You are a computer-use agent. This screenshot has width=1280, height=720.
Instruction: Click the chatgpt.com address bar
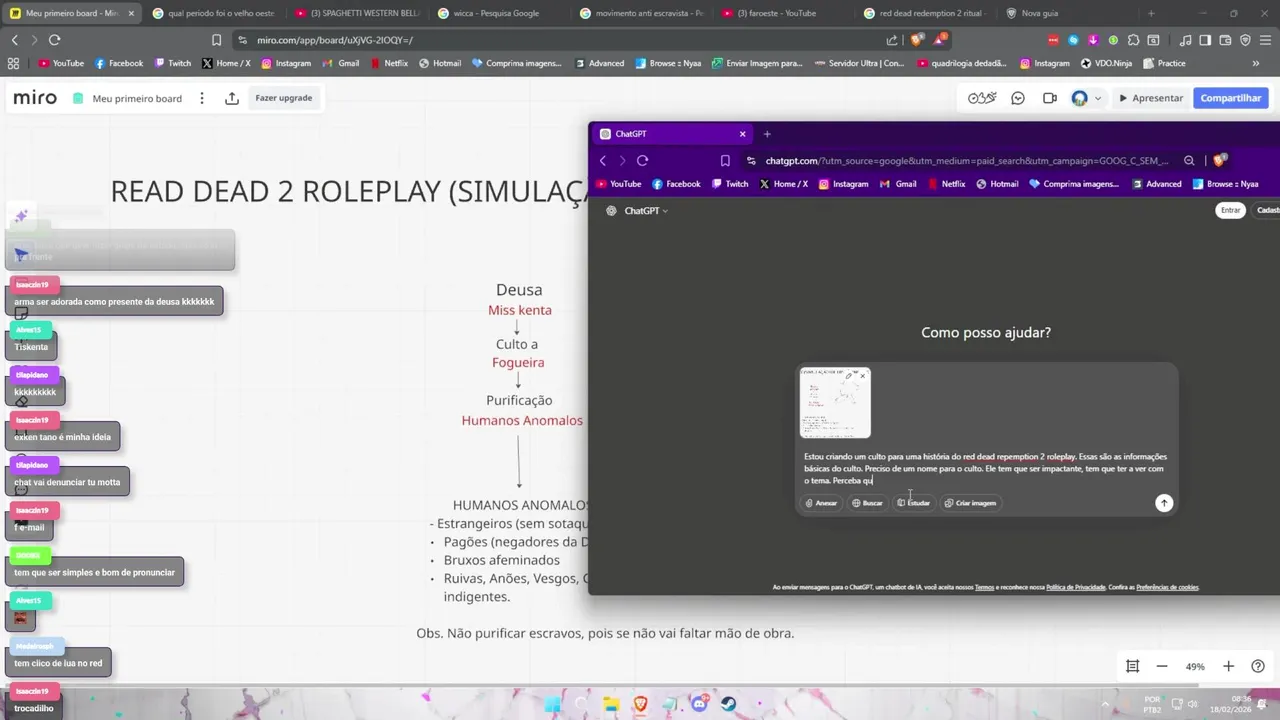tap(965, 160)
